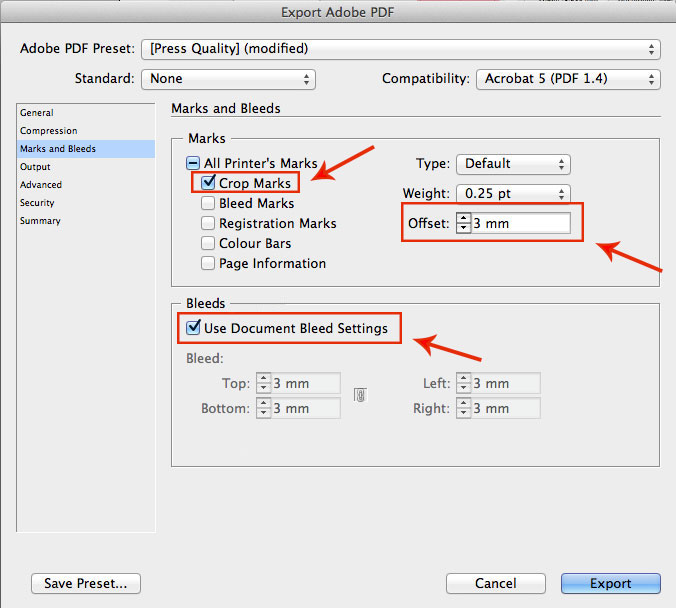This screenshot has width=676, height=608.
Task: Open the Standard dropdown set to None
Action: point(228,79)
